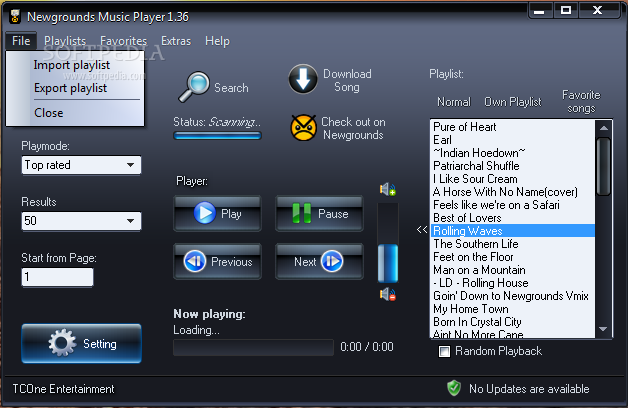
Task: Switch to the Own Playlist tab
Action: pyautogui.click(x=513, y=102)
